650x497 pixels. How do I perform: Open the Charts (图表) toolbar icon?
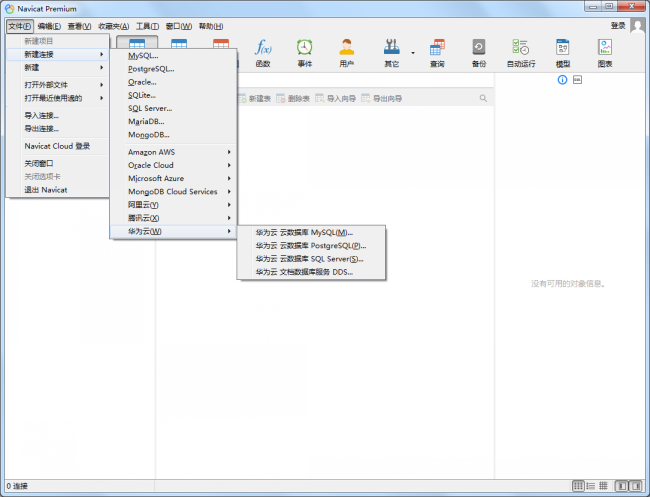(605, 53)
